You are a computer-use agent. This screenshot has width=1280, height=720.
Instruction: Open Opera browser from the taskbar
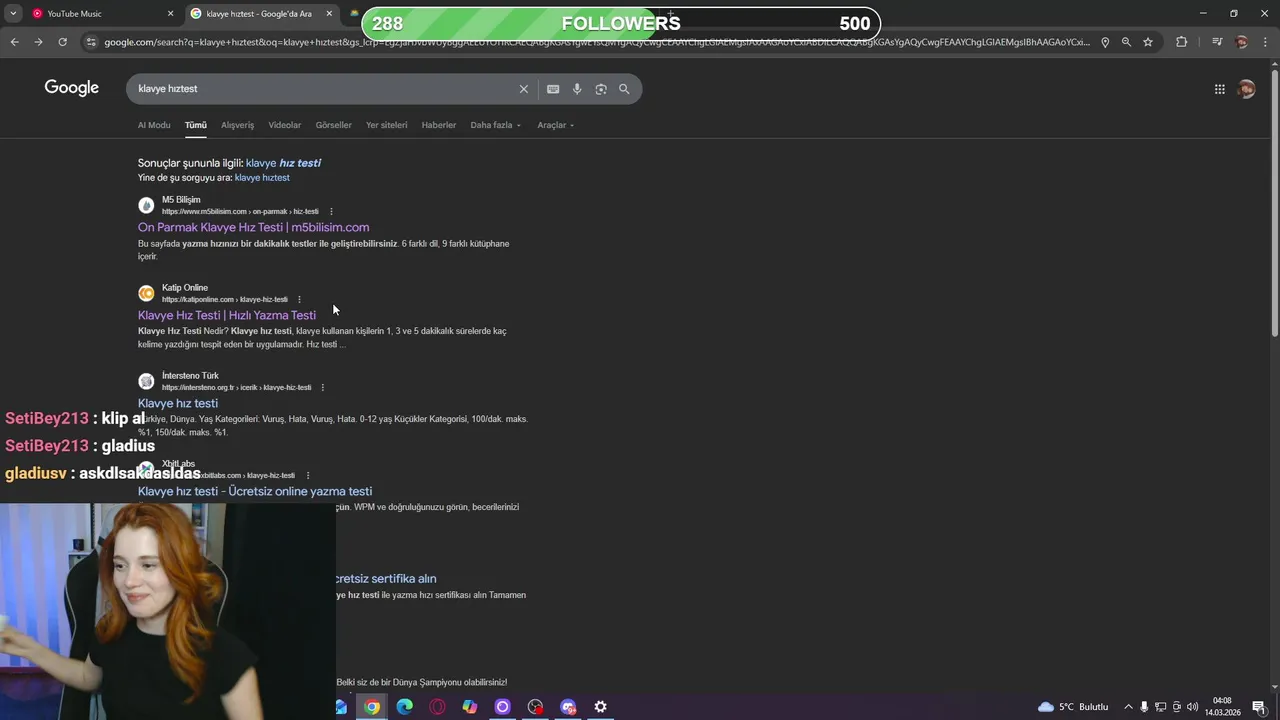pyautogui.click(x=437, y=707)
